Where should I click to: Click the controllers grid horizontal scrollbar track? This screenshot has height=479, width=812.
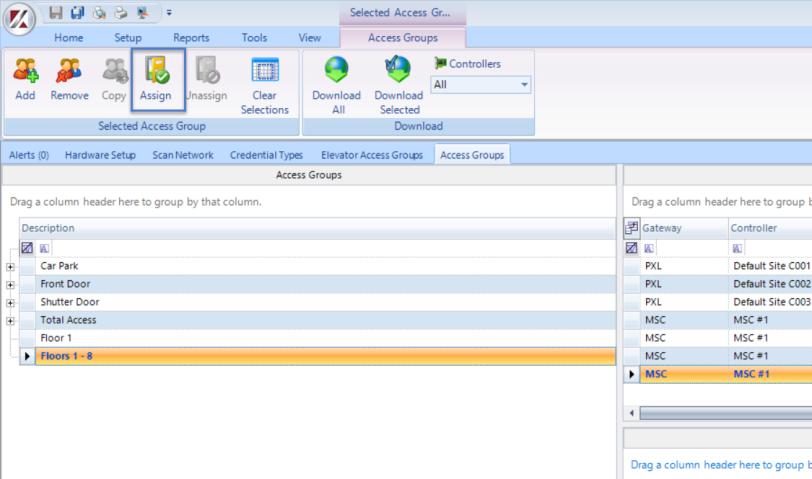coord(726,413)
